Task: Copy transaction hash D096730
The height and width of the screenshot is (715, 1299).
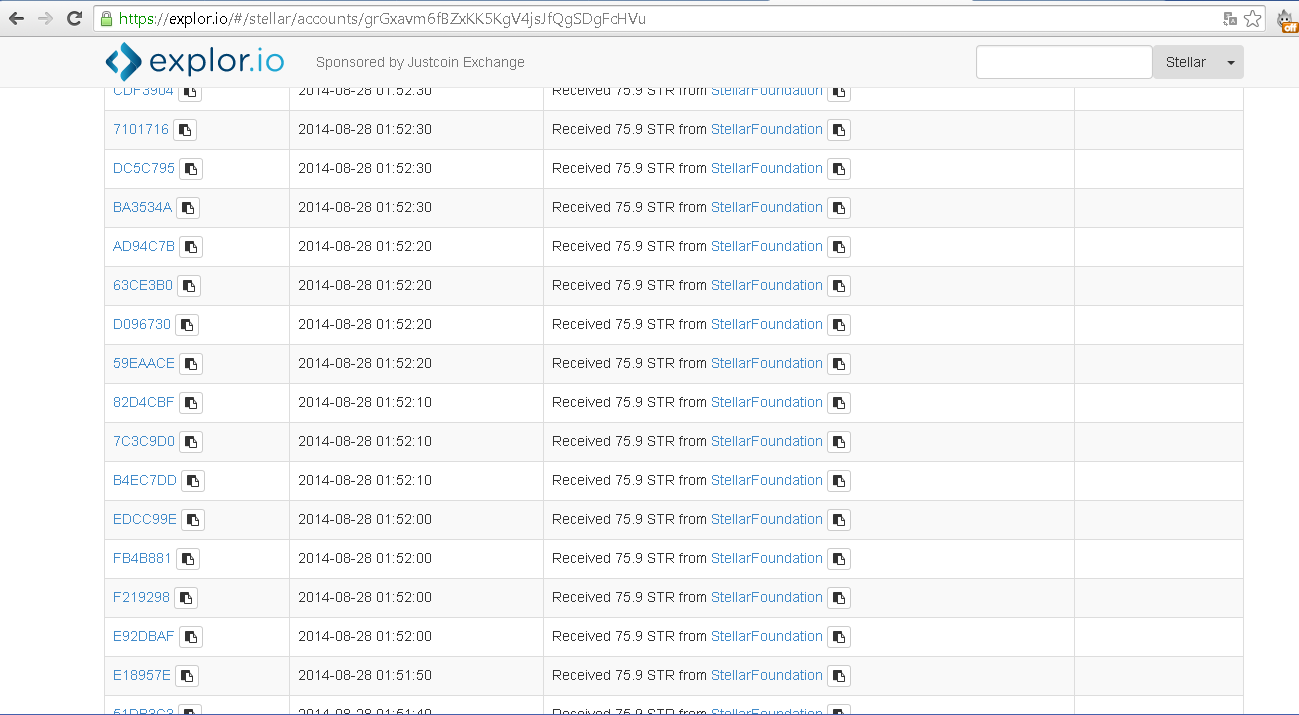Action: point(187,325)
